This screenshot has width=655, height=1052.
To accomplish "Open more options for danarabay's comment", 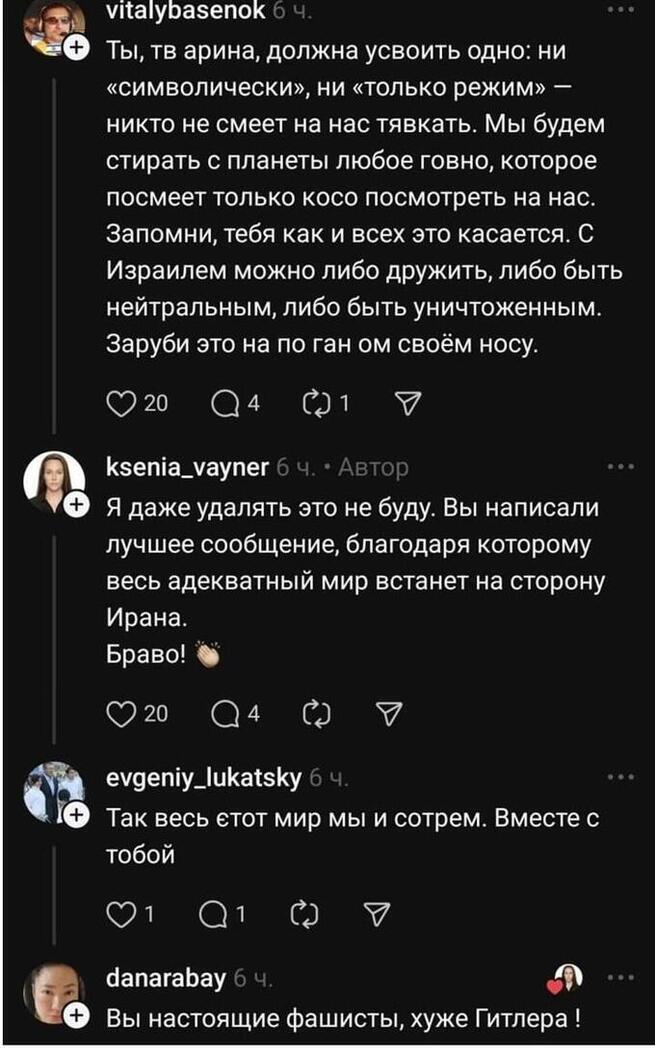I will (620, 977).
